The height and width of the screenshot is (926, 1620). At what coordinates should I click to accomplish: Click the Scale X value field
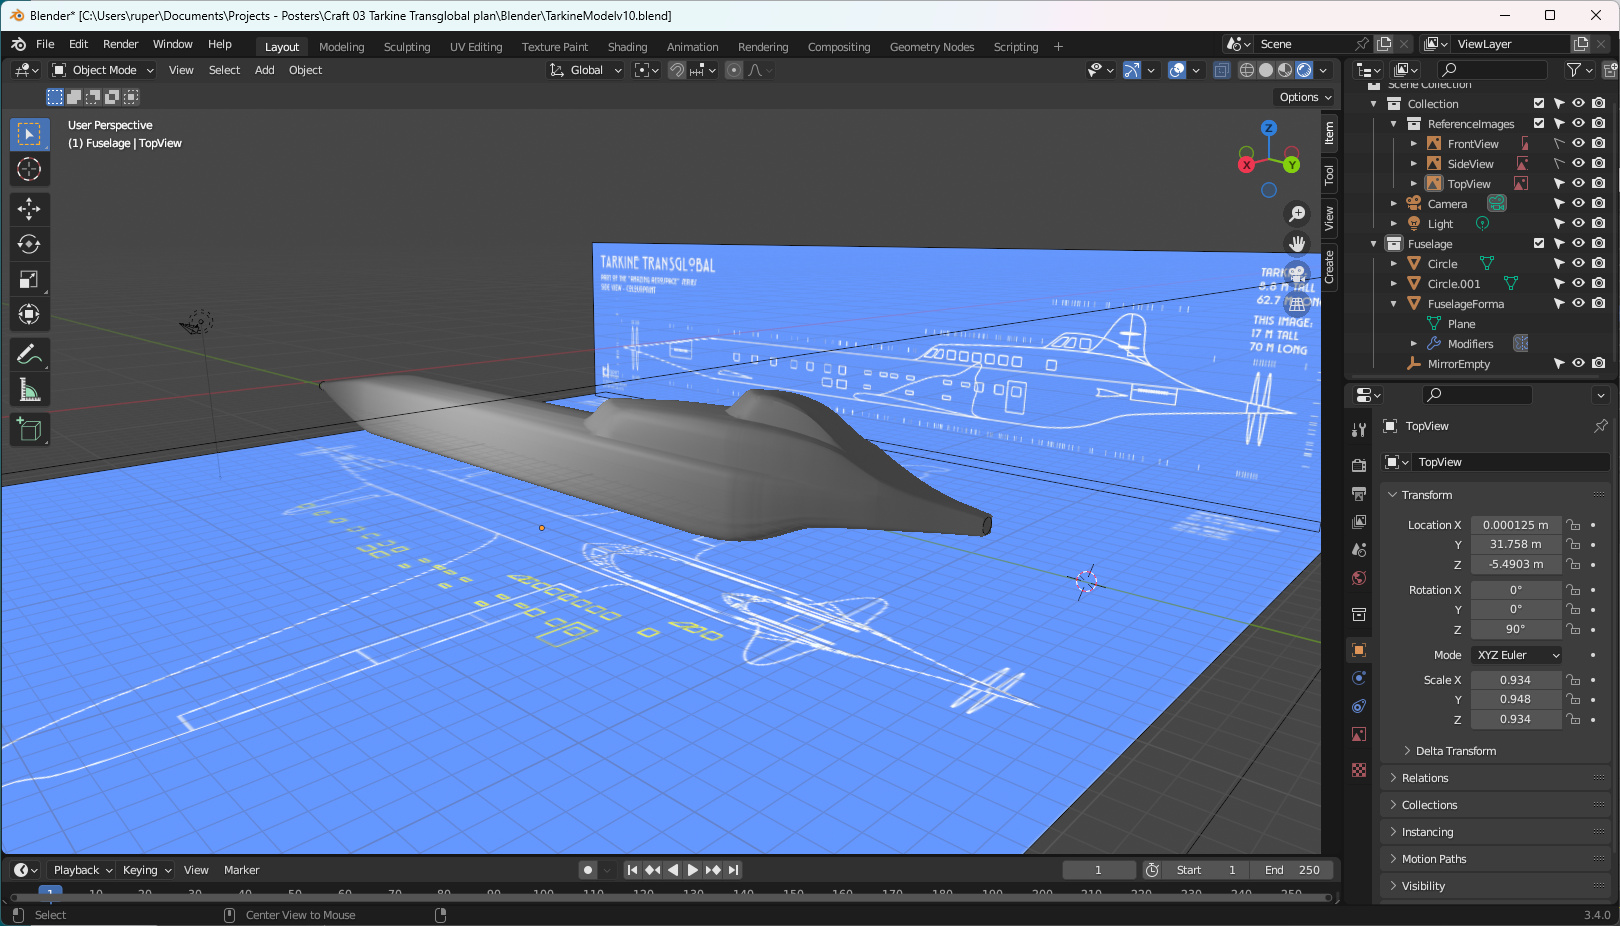coord(1516,680)
